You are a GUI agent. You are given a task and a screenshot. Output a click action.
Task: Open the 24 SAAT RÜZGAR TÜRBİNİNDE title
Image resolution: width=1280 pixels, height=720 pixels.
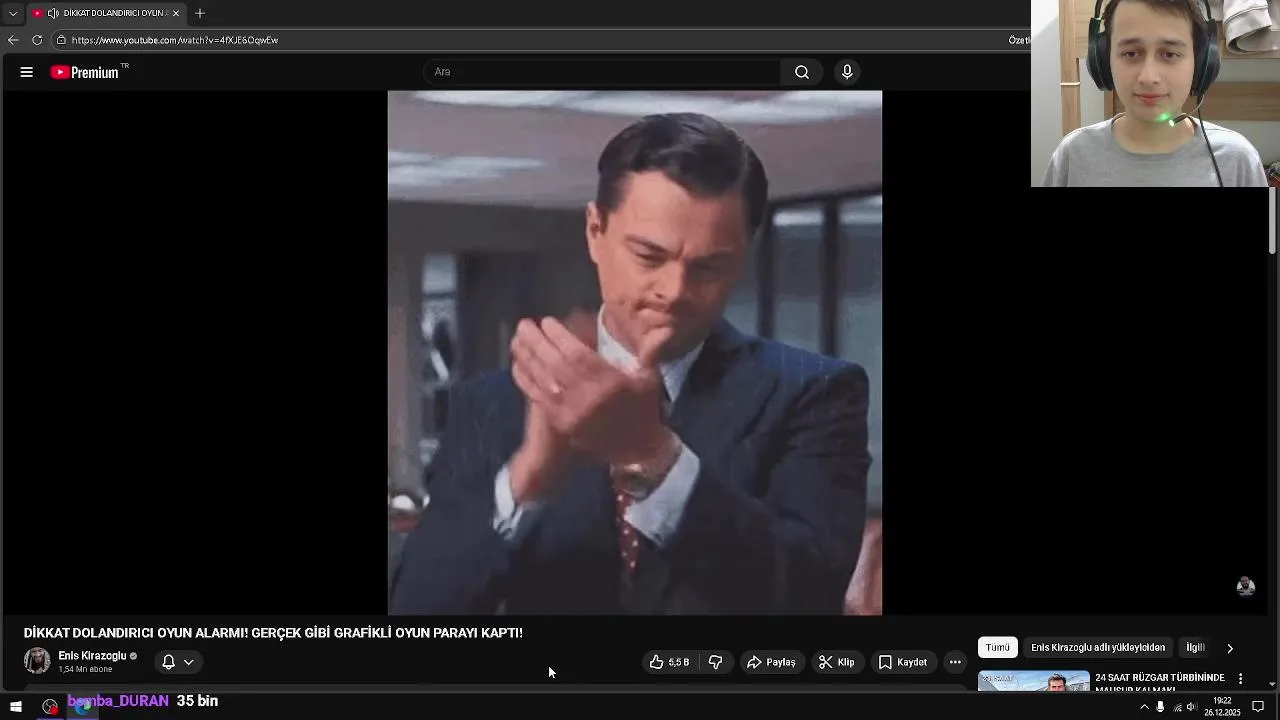point(1160,681)
